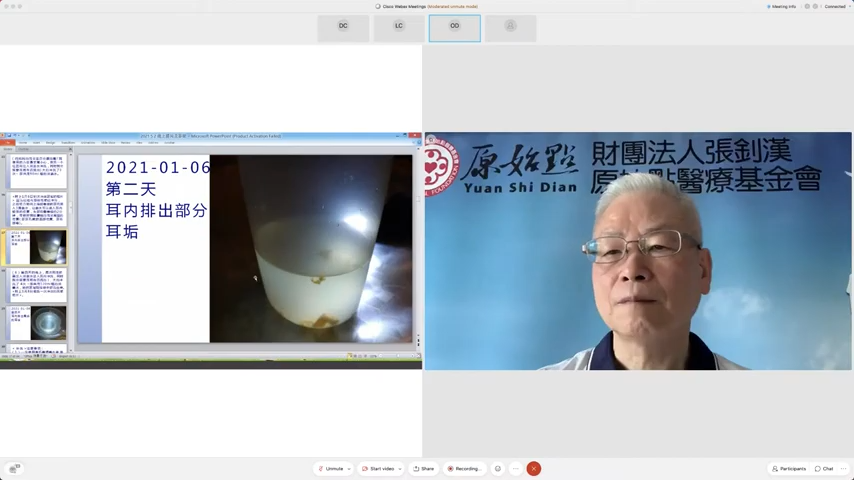The width and height of the screenshot is (854, 480).
Task: Open the emoji reactions icon
Action: point(498,468)
